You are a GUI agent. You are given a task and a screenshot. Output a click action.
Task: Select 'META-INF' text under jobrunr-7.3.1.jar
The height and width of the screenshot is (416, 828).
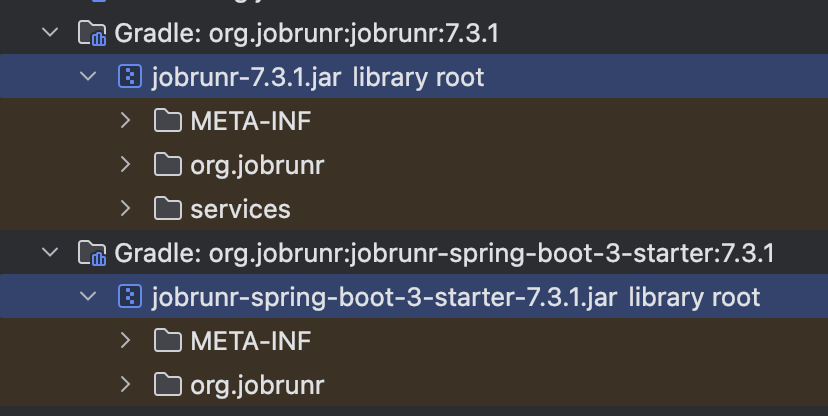coord(251,121)
